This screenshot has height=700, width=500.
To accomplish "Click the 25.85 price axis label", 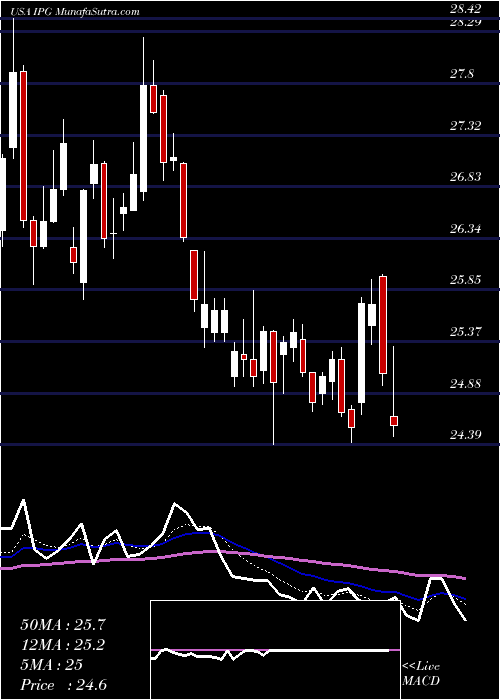I will [x=466, y=280].
